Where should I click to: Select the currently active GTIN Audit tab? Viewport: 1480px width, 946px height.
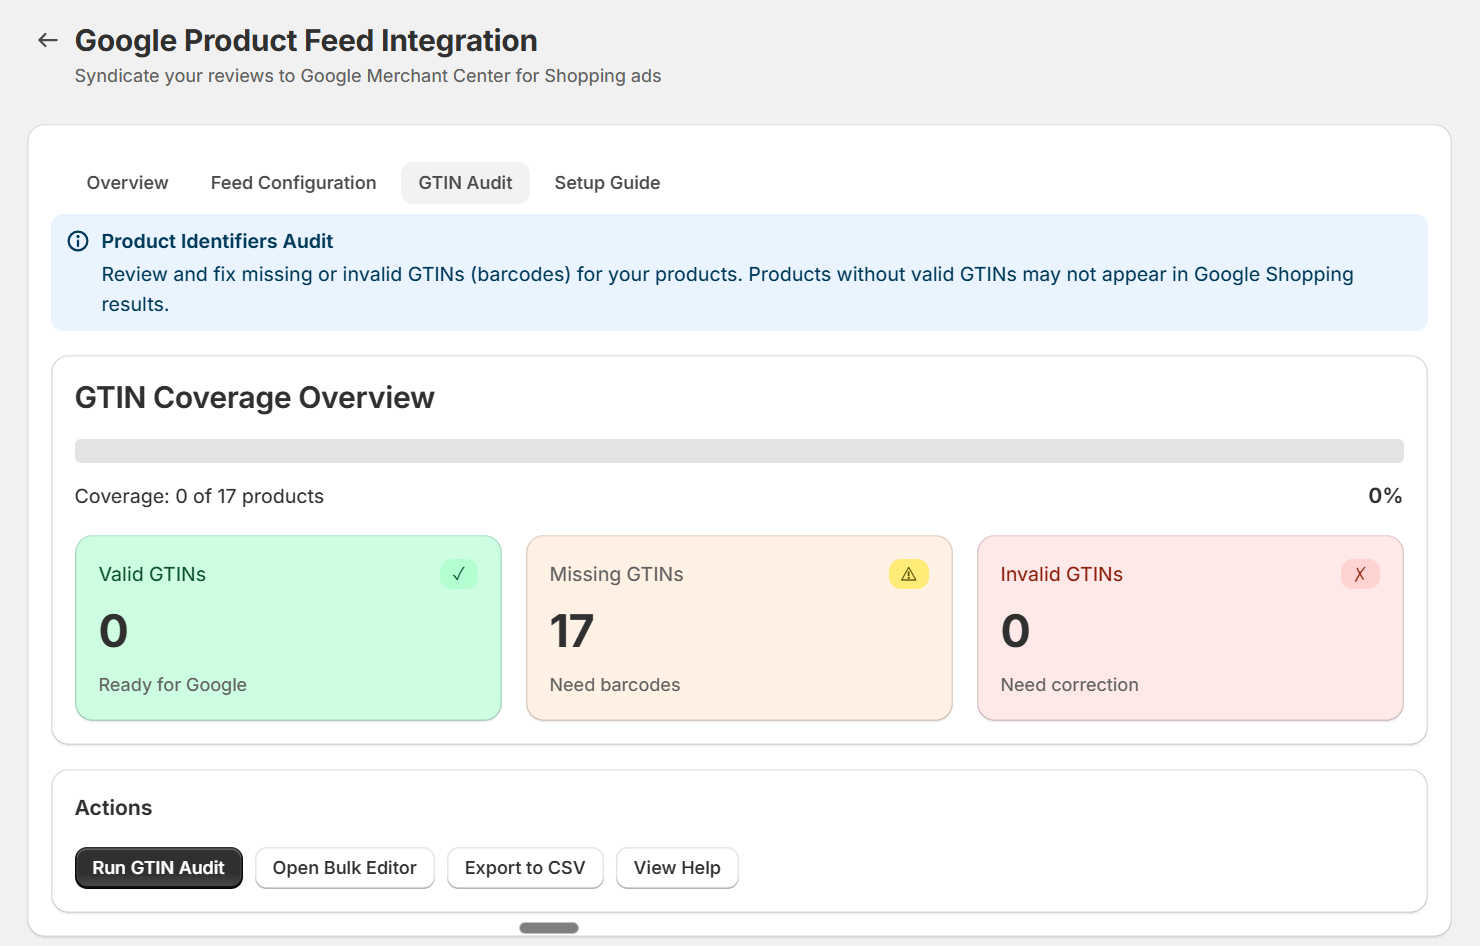coord(465,182)
